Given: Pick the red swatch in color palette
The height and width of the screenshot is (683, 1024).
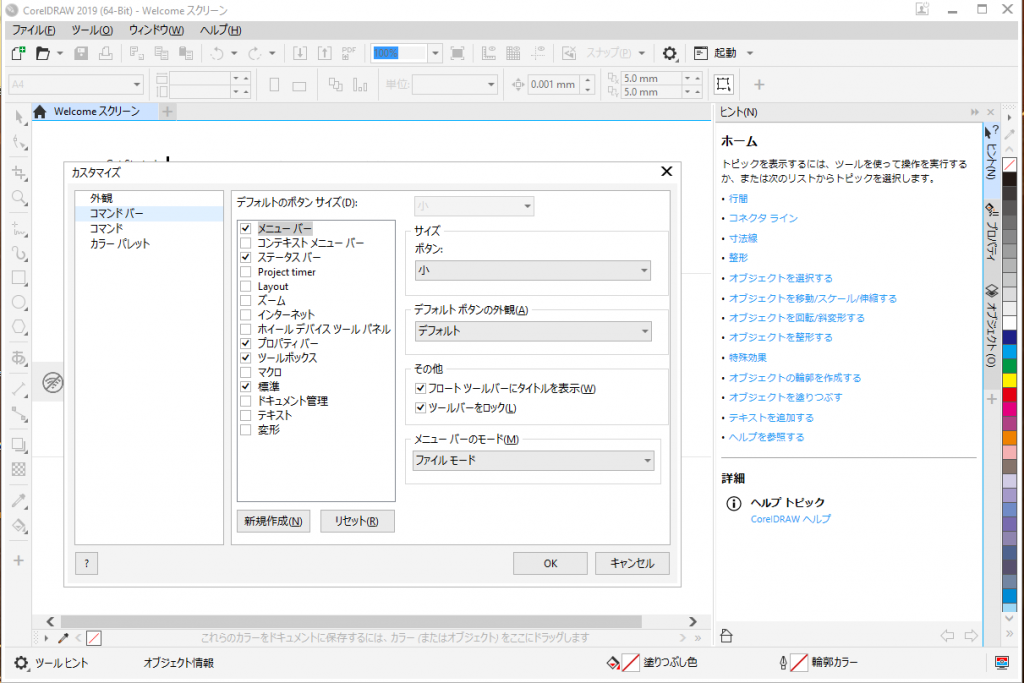Looking at the screenshot, I should [1009, 394].
